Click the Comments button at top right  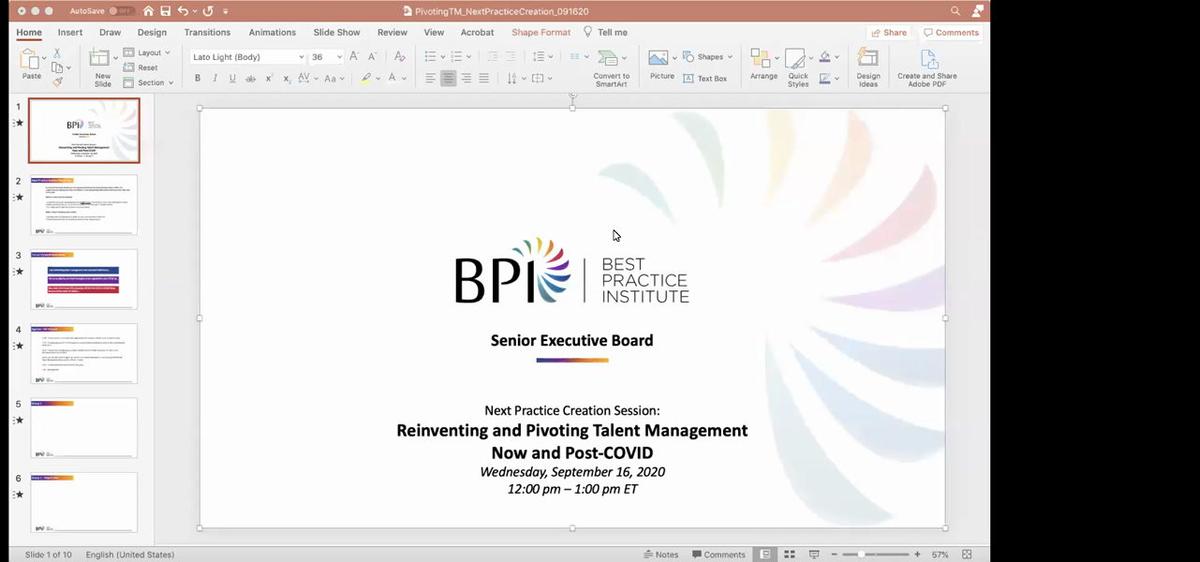tap(951, 32)
